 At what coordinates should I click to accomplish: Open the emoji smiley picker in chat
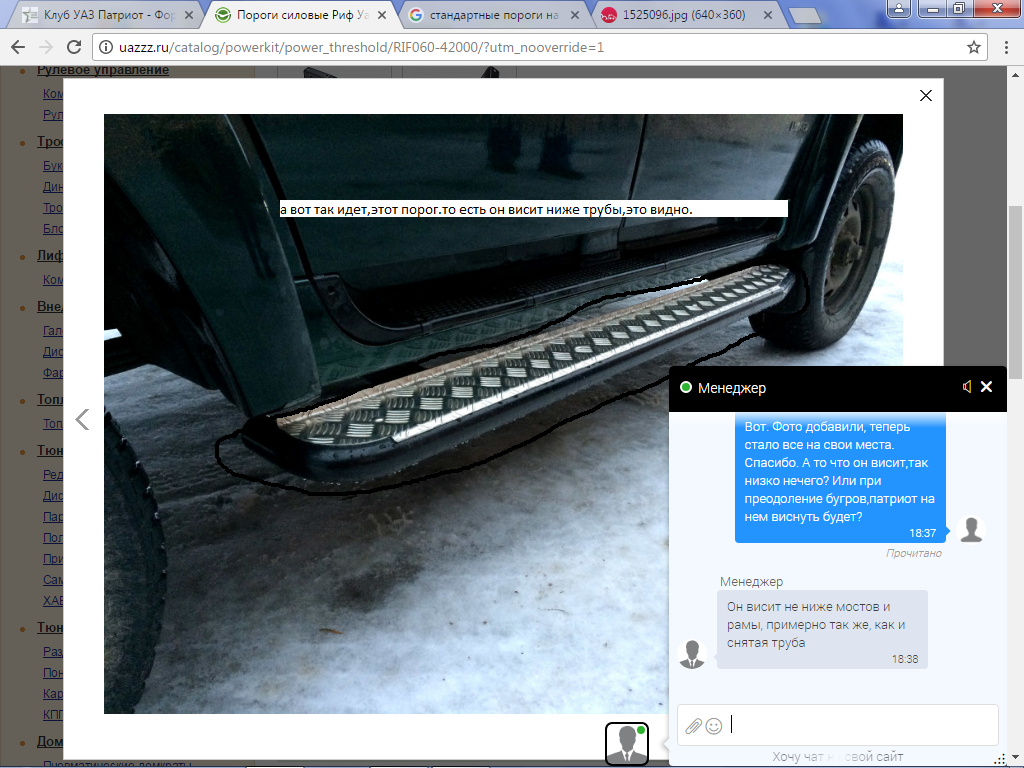click(x=714, y=725)
